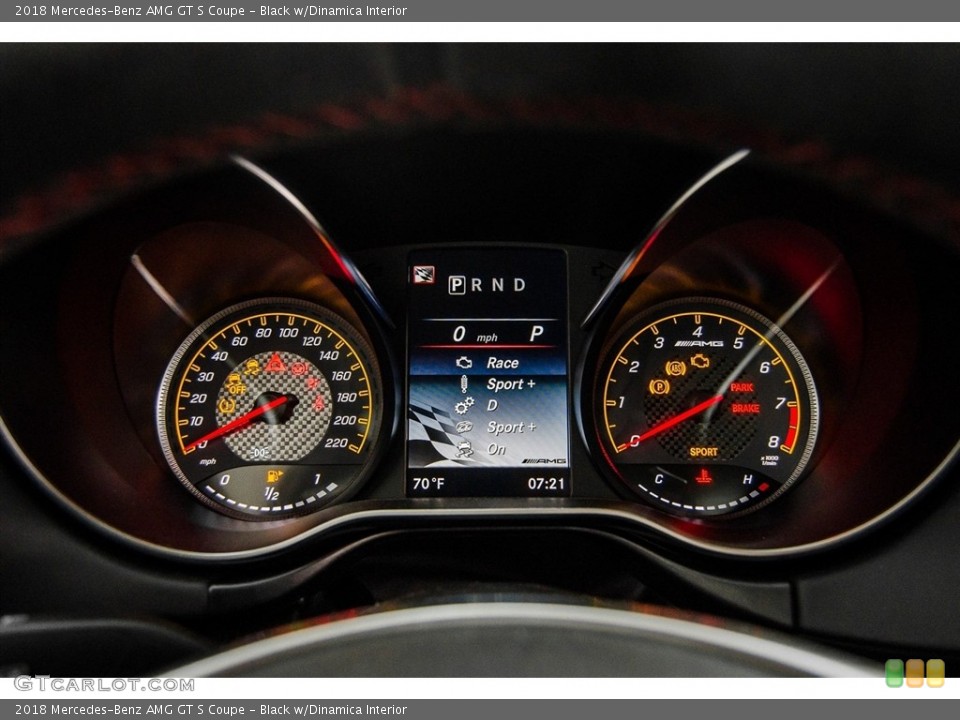The width and height of the screenshot is (960, 720).
Task: Click the yellow parking brake P icon
Action: [x=659, y=386]
